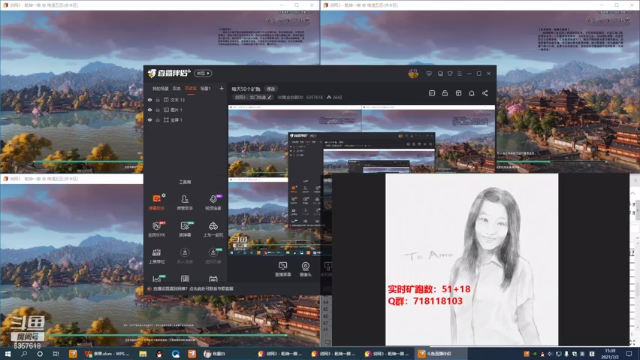The width and height of the screenshot is (640, 360).
Task: Select the active orange-highlighted scene tab
Action: pos(191,89)
